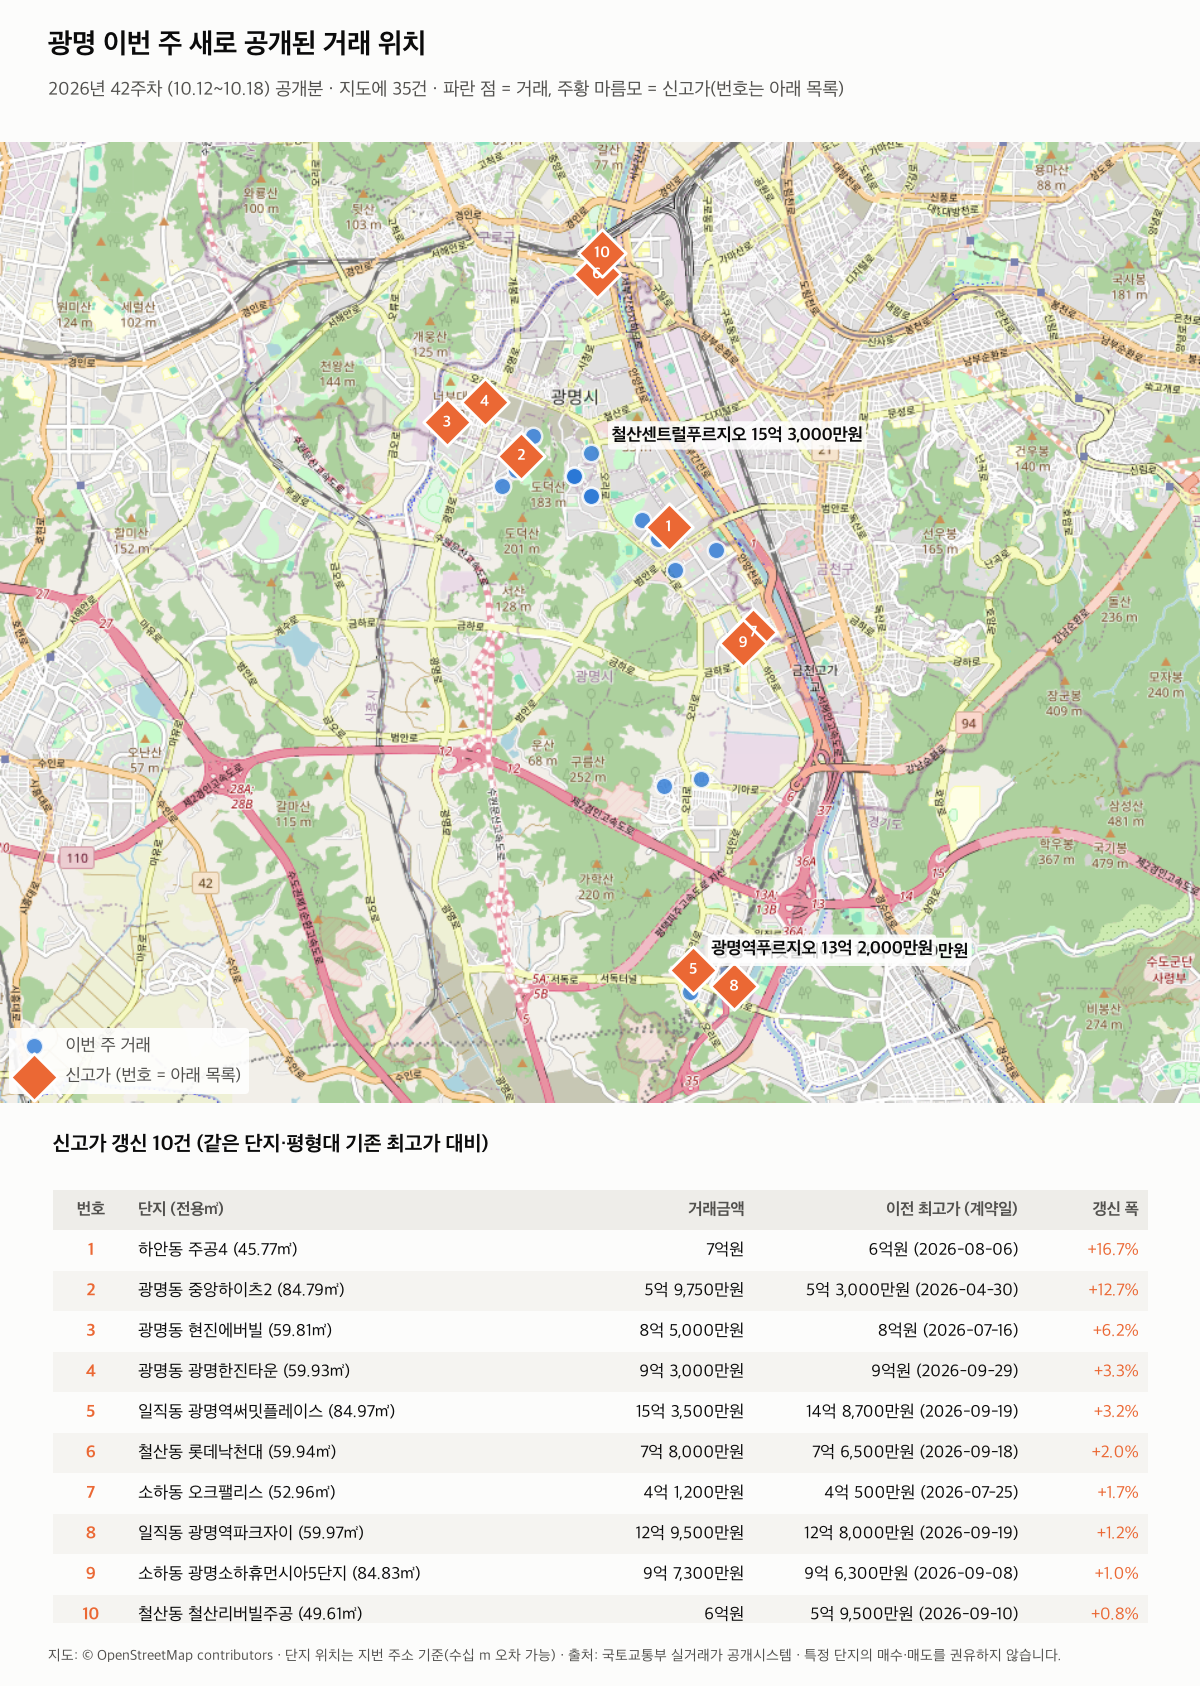This screenshot has height=1686, width=1200.
Task: Click the price 5억 9,750만원 in the table
Action: (x=694, y=1290)
